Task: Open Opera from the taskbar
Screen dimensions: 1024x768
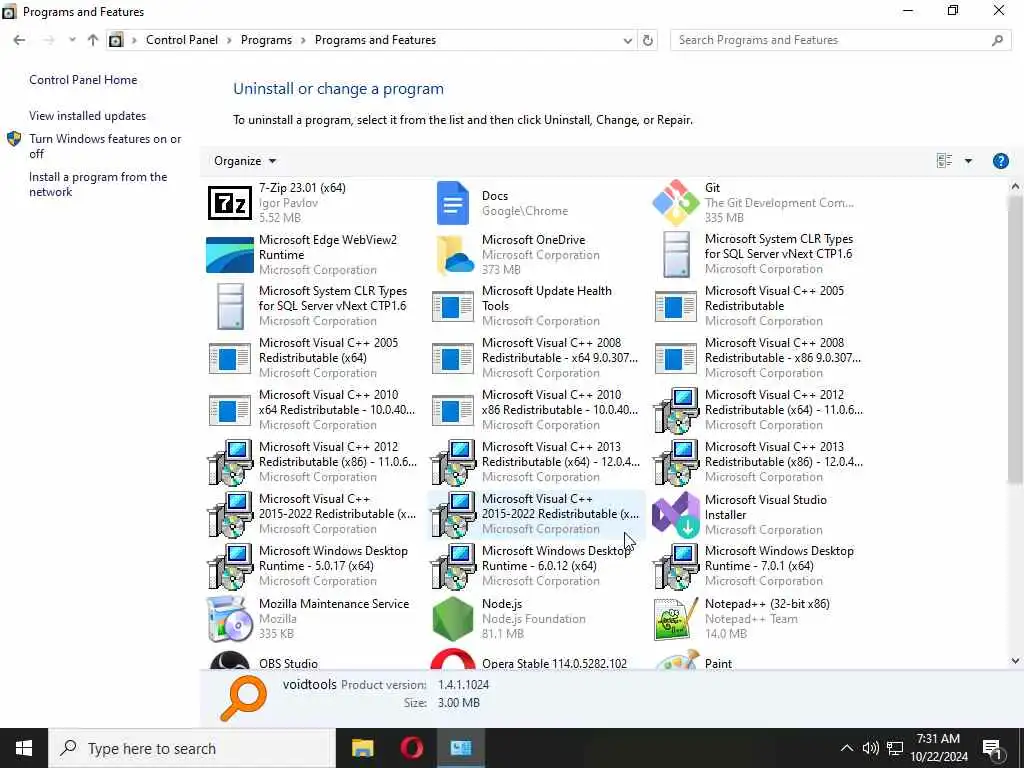Action: (x=411, y=748)
